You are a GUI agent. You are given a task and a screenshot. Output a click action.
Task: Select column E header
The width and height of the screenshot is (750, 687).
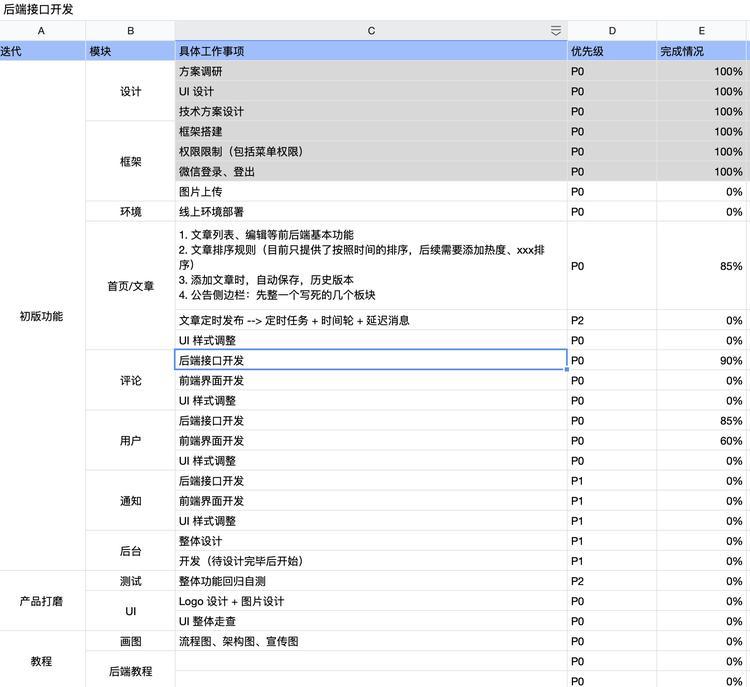click(702, 31)
